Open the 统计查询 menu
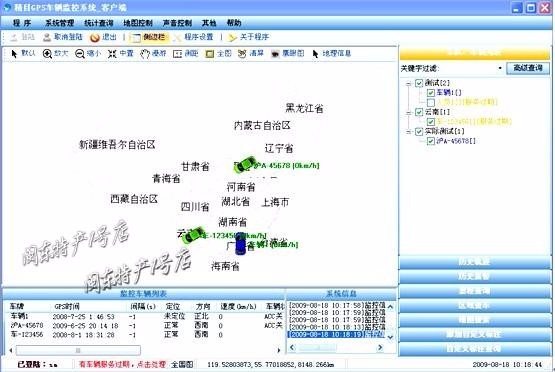The height and width of the screenshot is (372, 555). coord(99,23)
